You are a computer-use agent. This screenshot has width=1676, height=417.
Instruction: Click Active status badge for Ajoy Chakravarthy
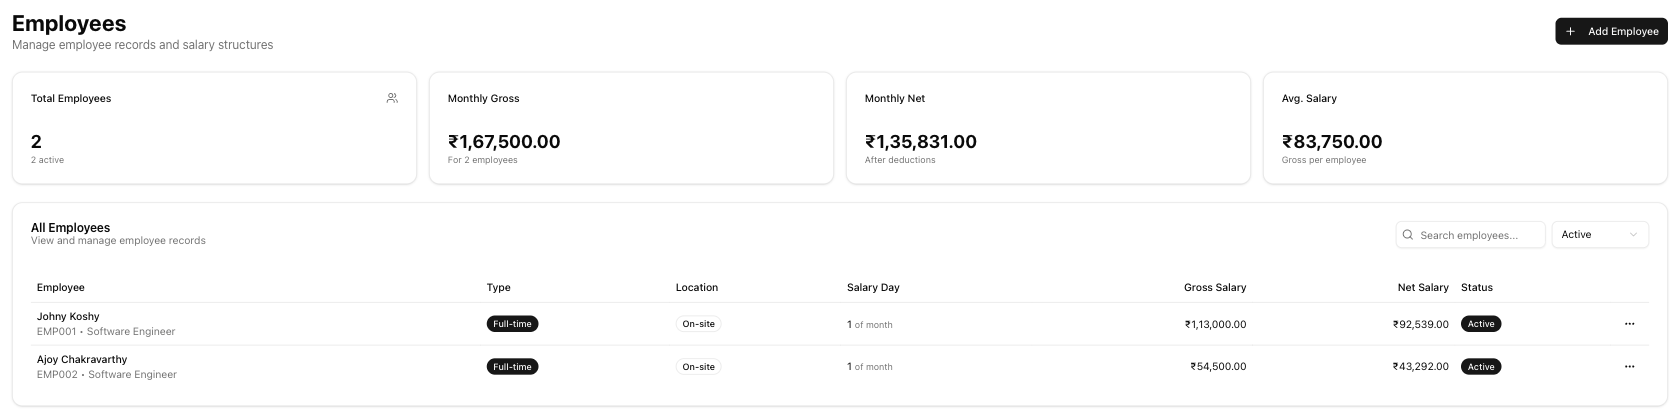pyautogui.click(x=1481, y=367)
